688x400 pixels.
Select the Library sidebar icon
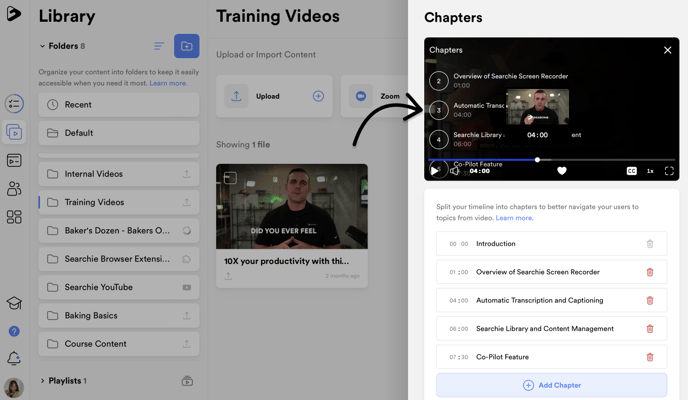coord(14,132)
